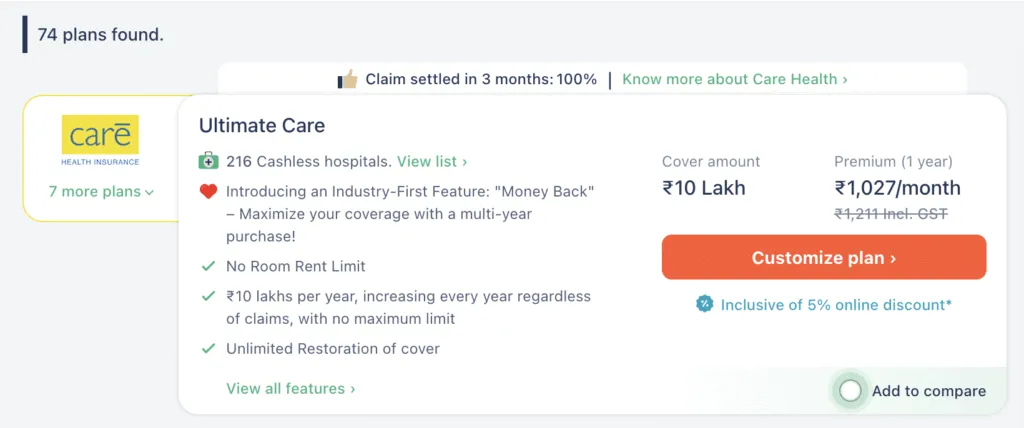
Task: Click checkmark beside Unlimited Restoration of cover
Action: (x=208, y=349)
